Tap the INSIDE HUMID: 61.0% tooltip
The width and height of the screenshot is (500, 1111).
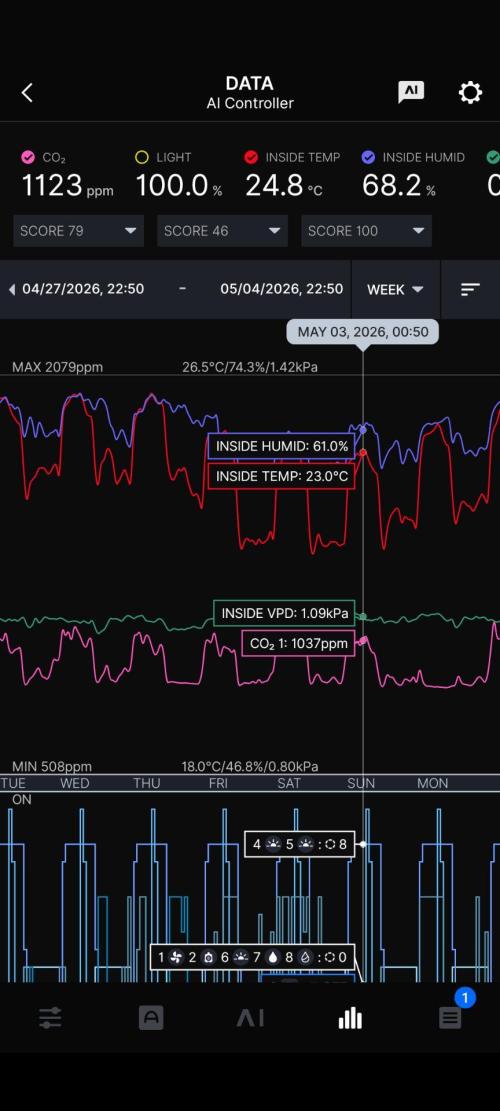[282, 446]
